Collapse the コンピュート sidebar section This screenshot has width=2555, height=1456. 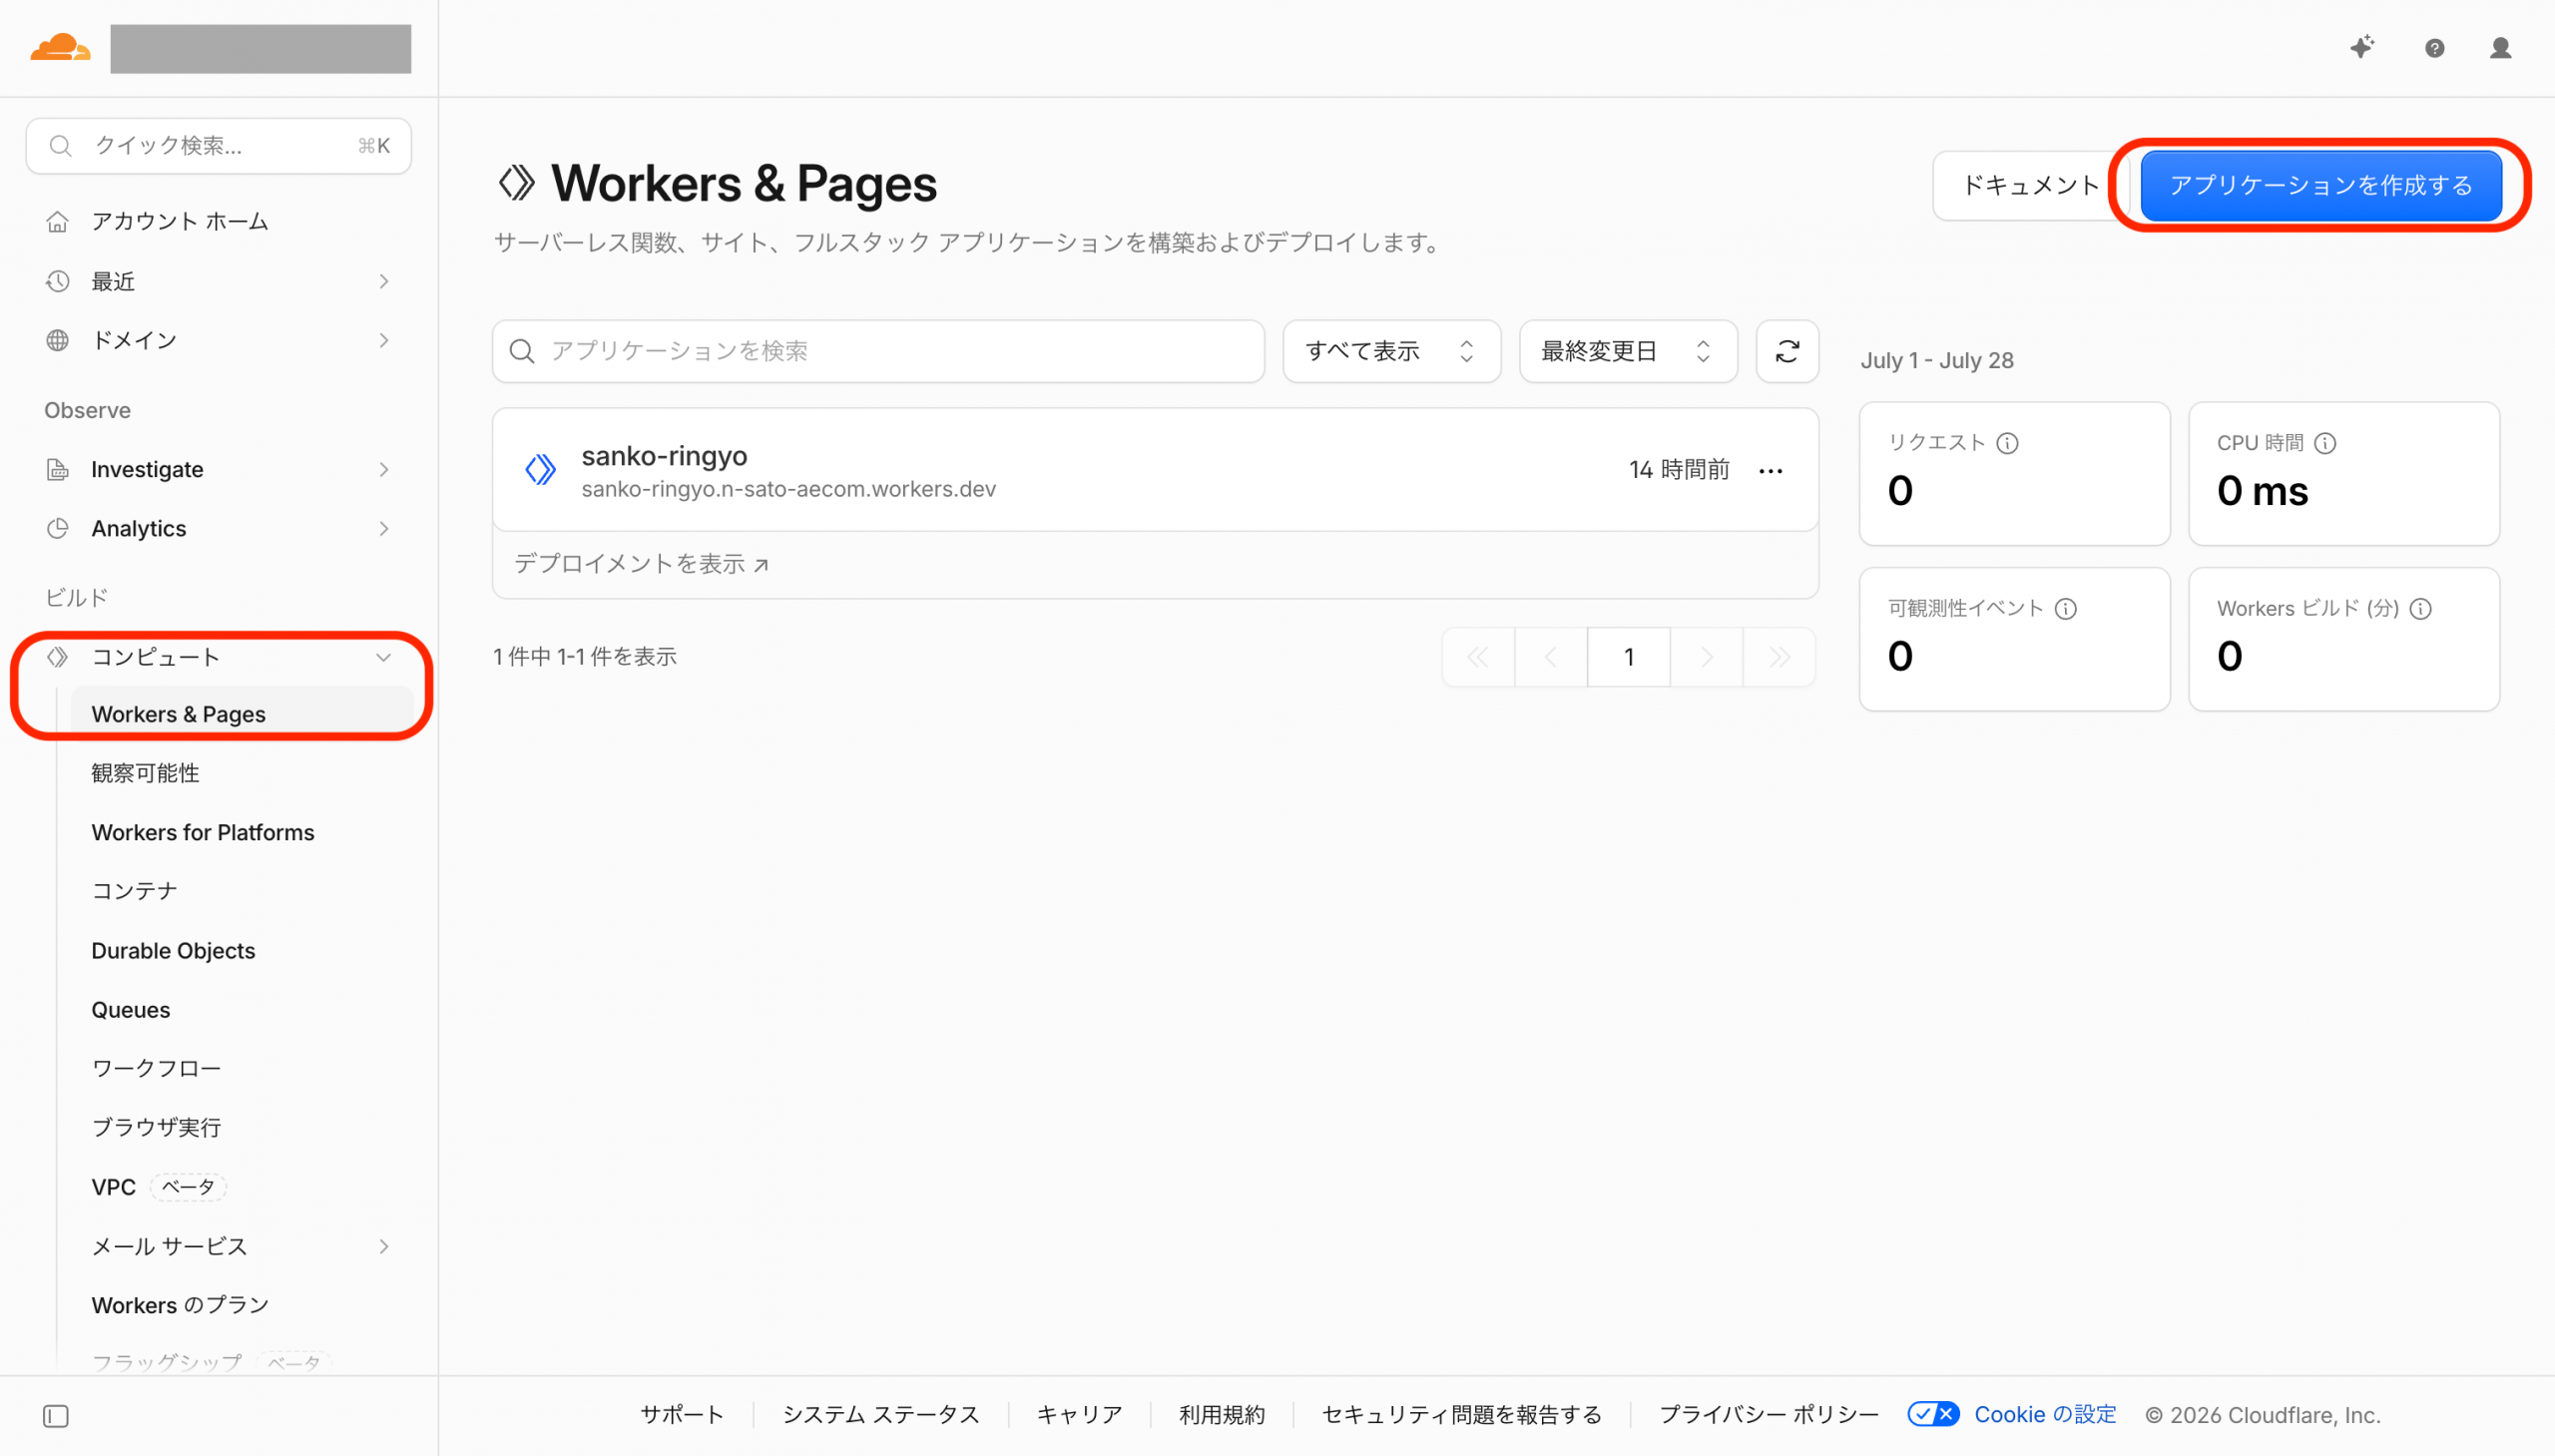[x=218, y=657]
